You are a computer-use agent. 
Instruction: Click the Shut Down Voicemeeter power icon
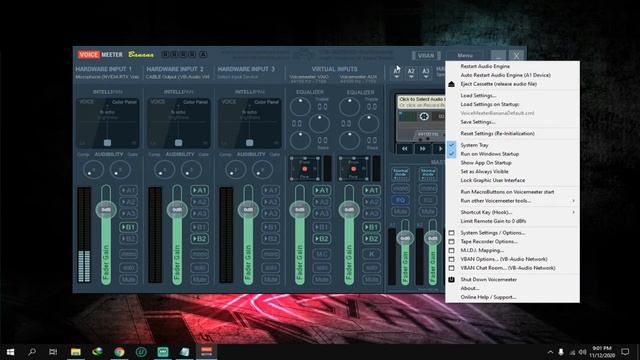click(x=451, y=280)
